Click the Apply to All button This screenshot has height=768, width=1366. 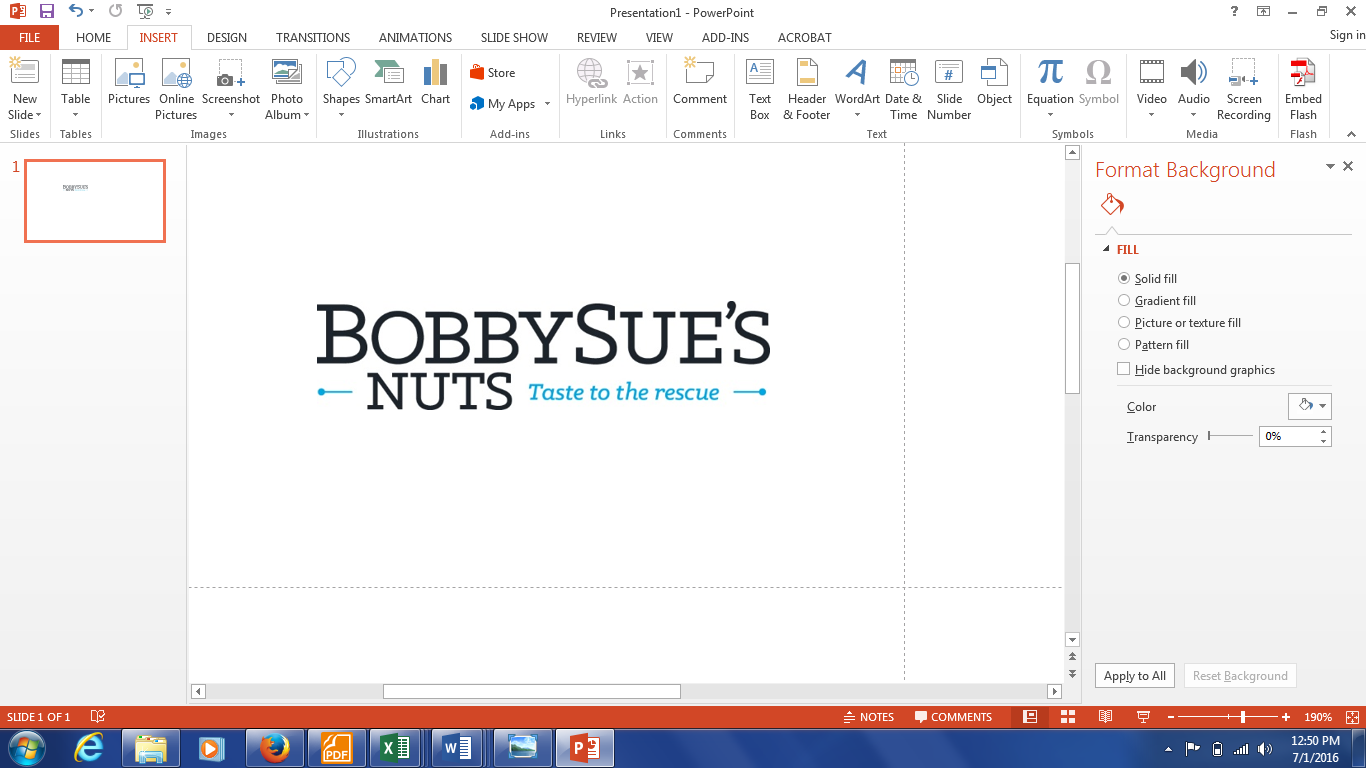(1134, 676)
